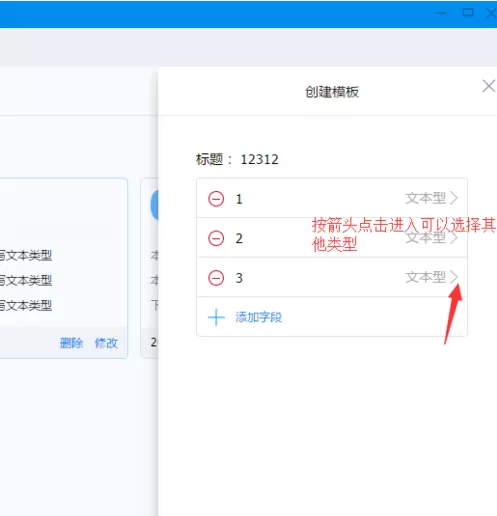Minimize the application window
This screenshot has width=497, height=516.
point(441,13)
